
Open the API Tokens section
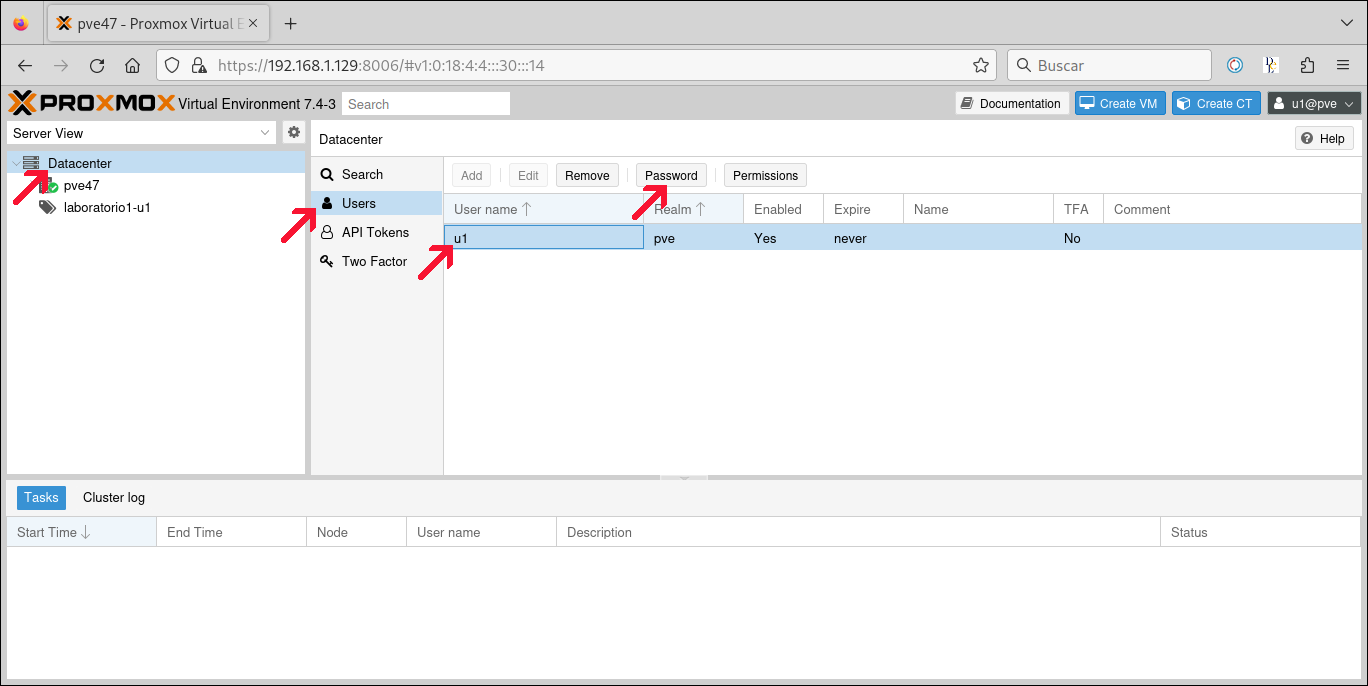(x=376, y=232)
